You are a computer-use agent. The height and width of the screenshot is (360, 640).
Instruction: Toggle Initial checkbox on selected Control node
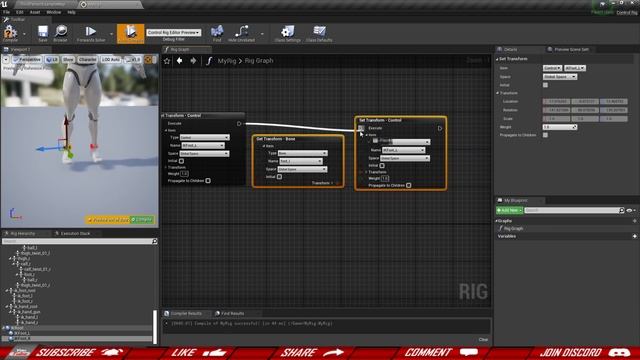(x=382, y=166)
